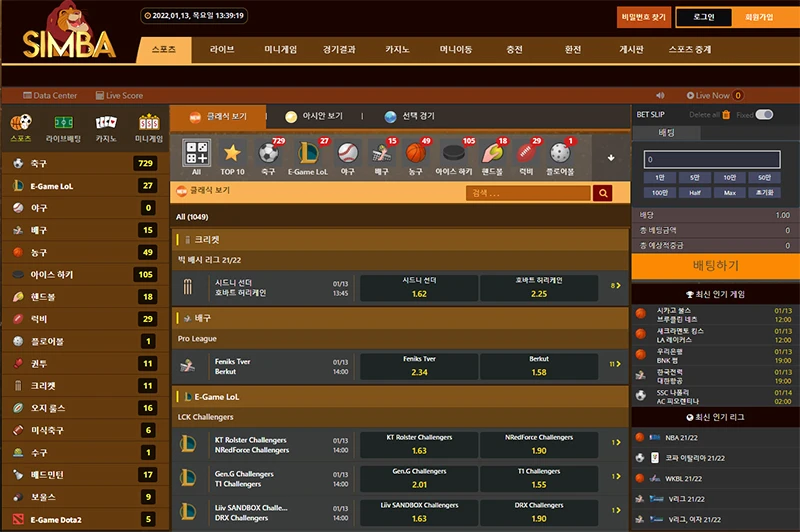The height and width of the screenshot is (532, 800).
Task: Open 미니게임 main menu
Action: (x=281, y=49)
